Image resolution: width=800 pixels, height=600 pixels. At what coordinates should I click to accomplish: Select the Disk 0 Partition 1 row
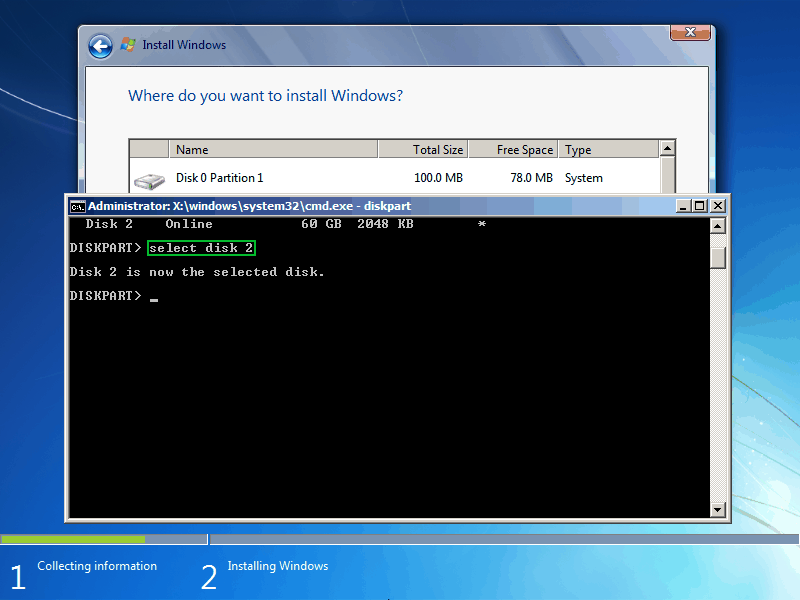[395, 178]
